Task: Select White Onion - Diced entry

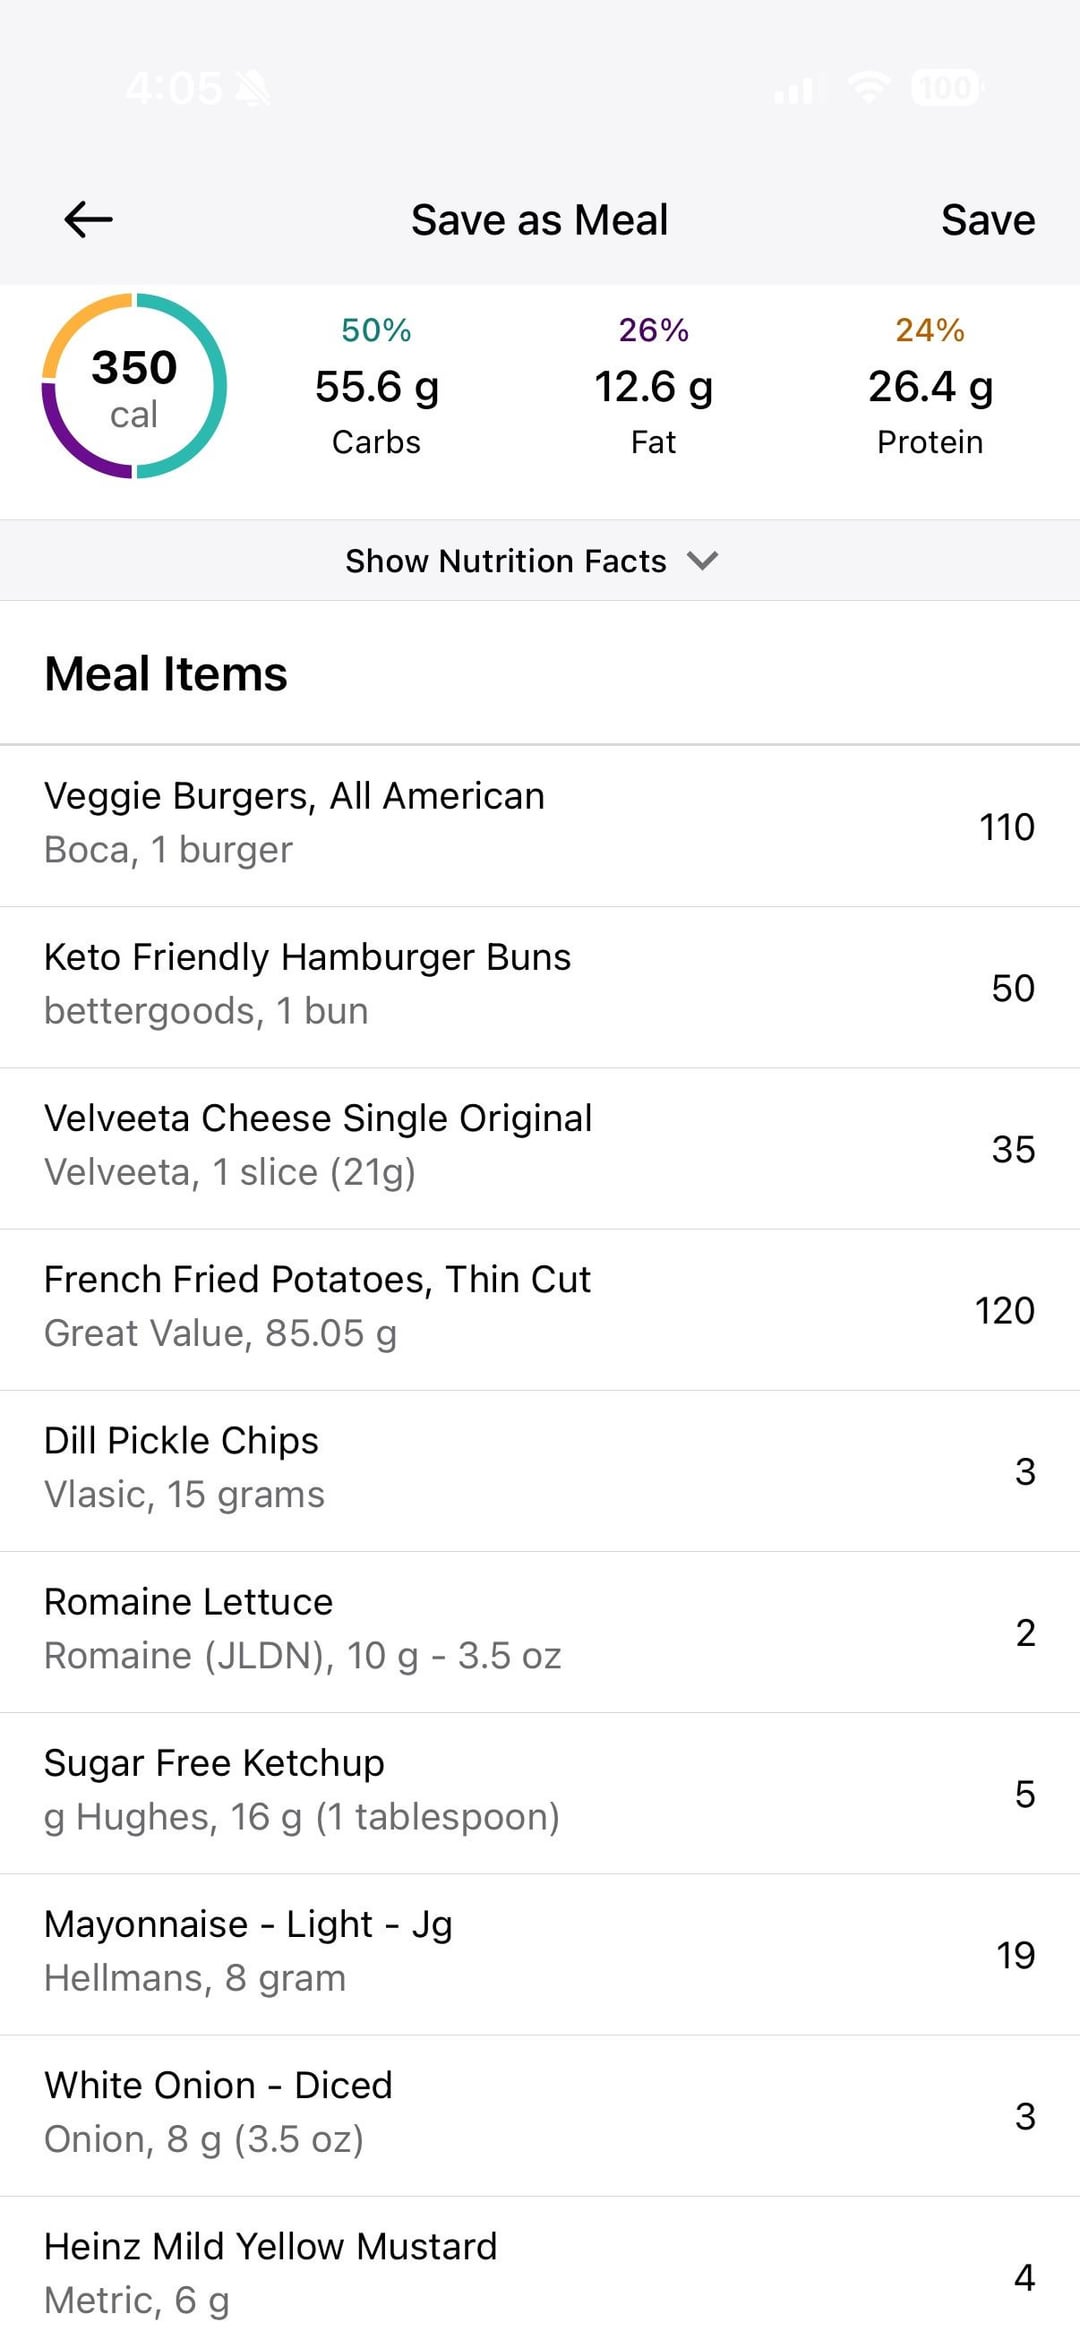Action: [540, 2115]
